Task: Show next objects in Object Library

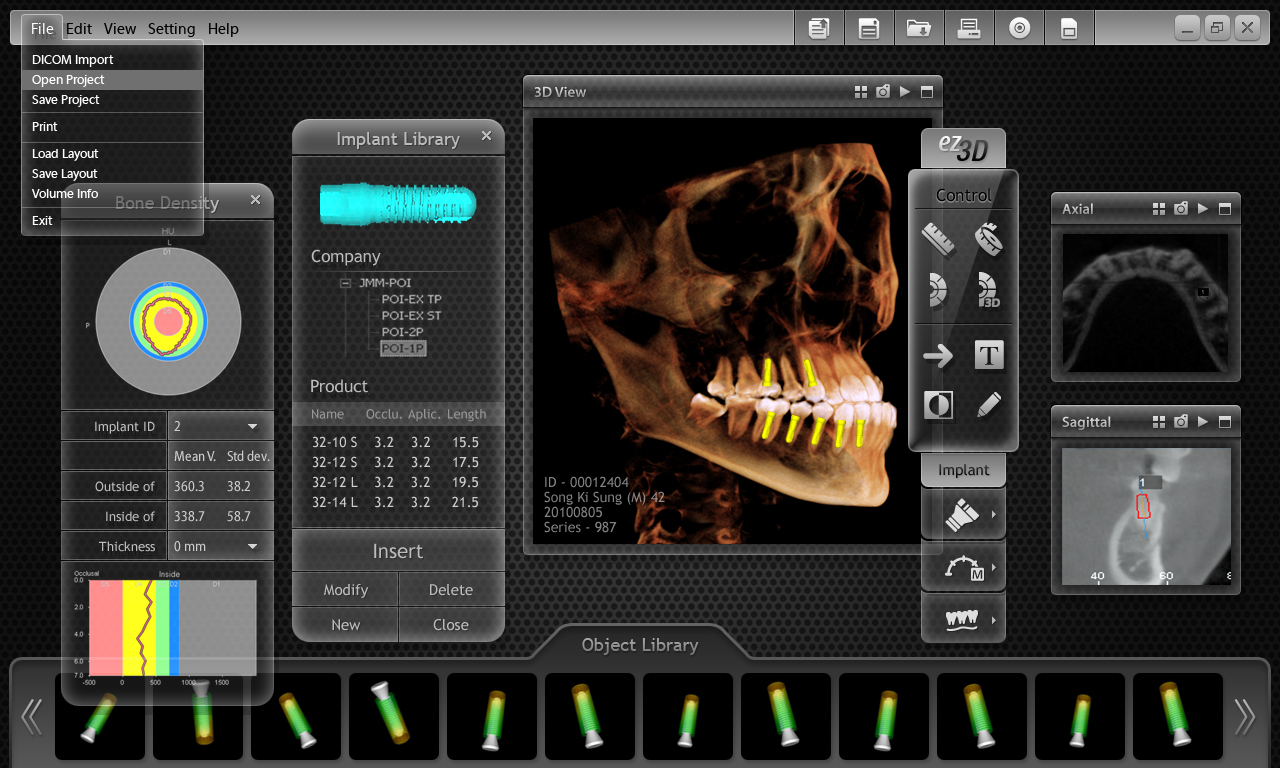Action: point(1245,716)
